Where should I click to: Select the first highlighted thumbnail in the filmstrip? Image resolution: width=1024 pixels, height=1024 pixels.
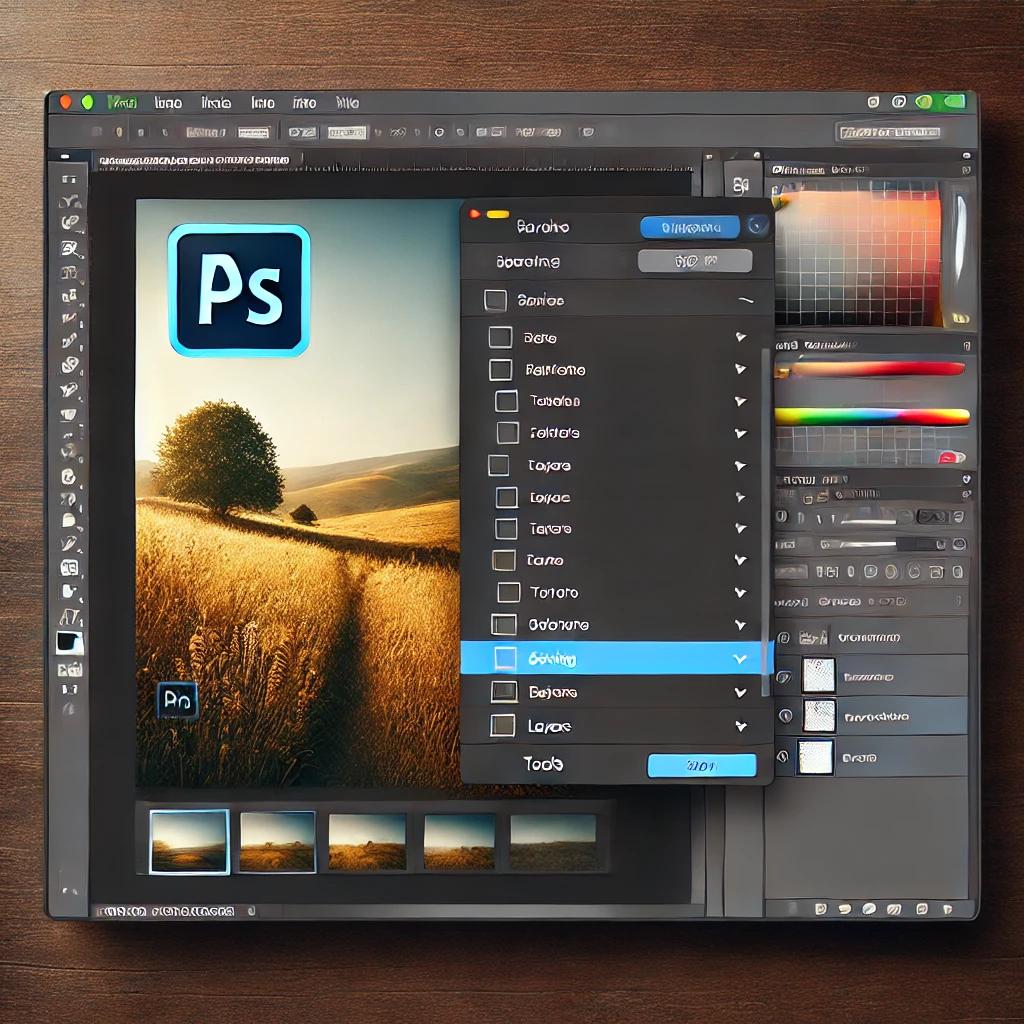(189, 841)
